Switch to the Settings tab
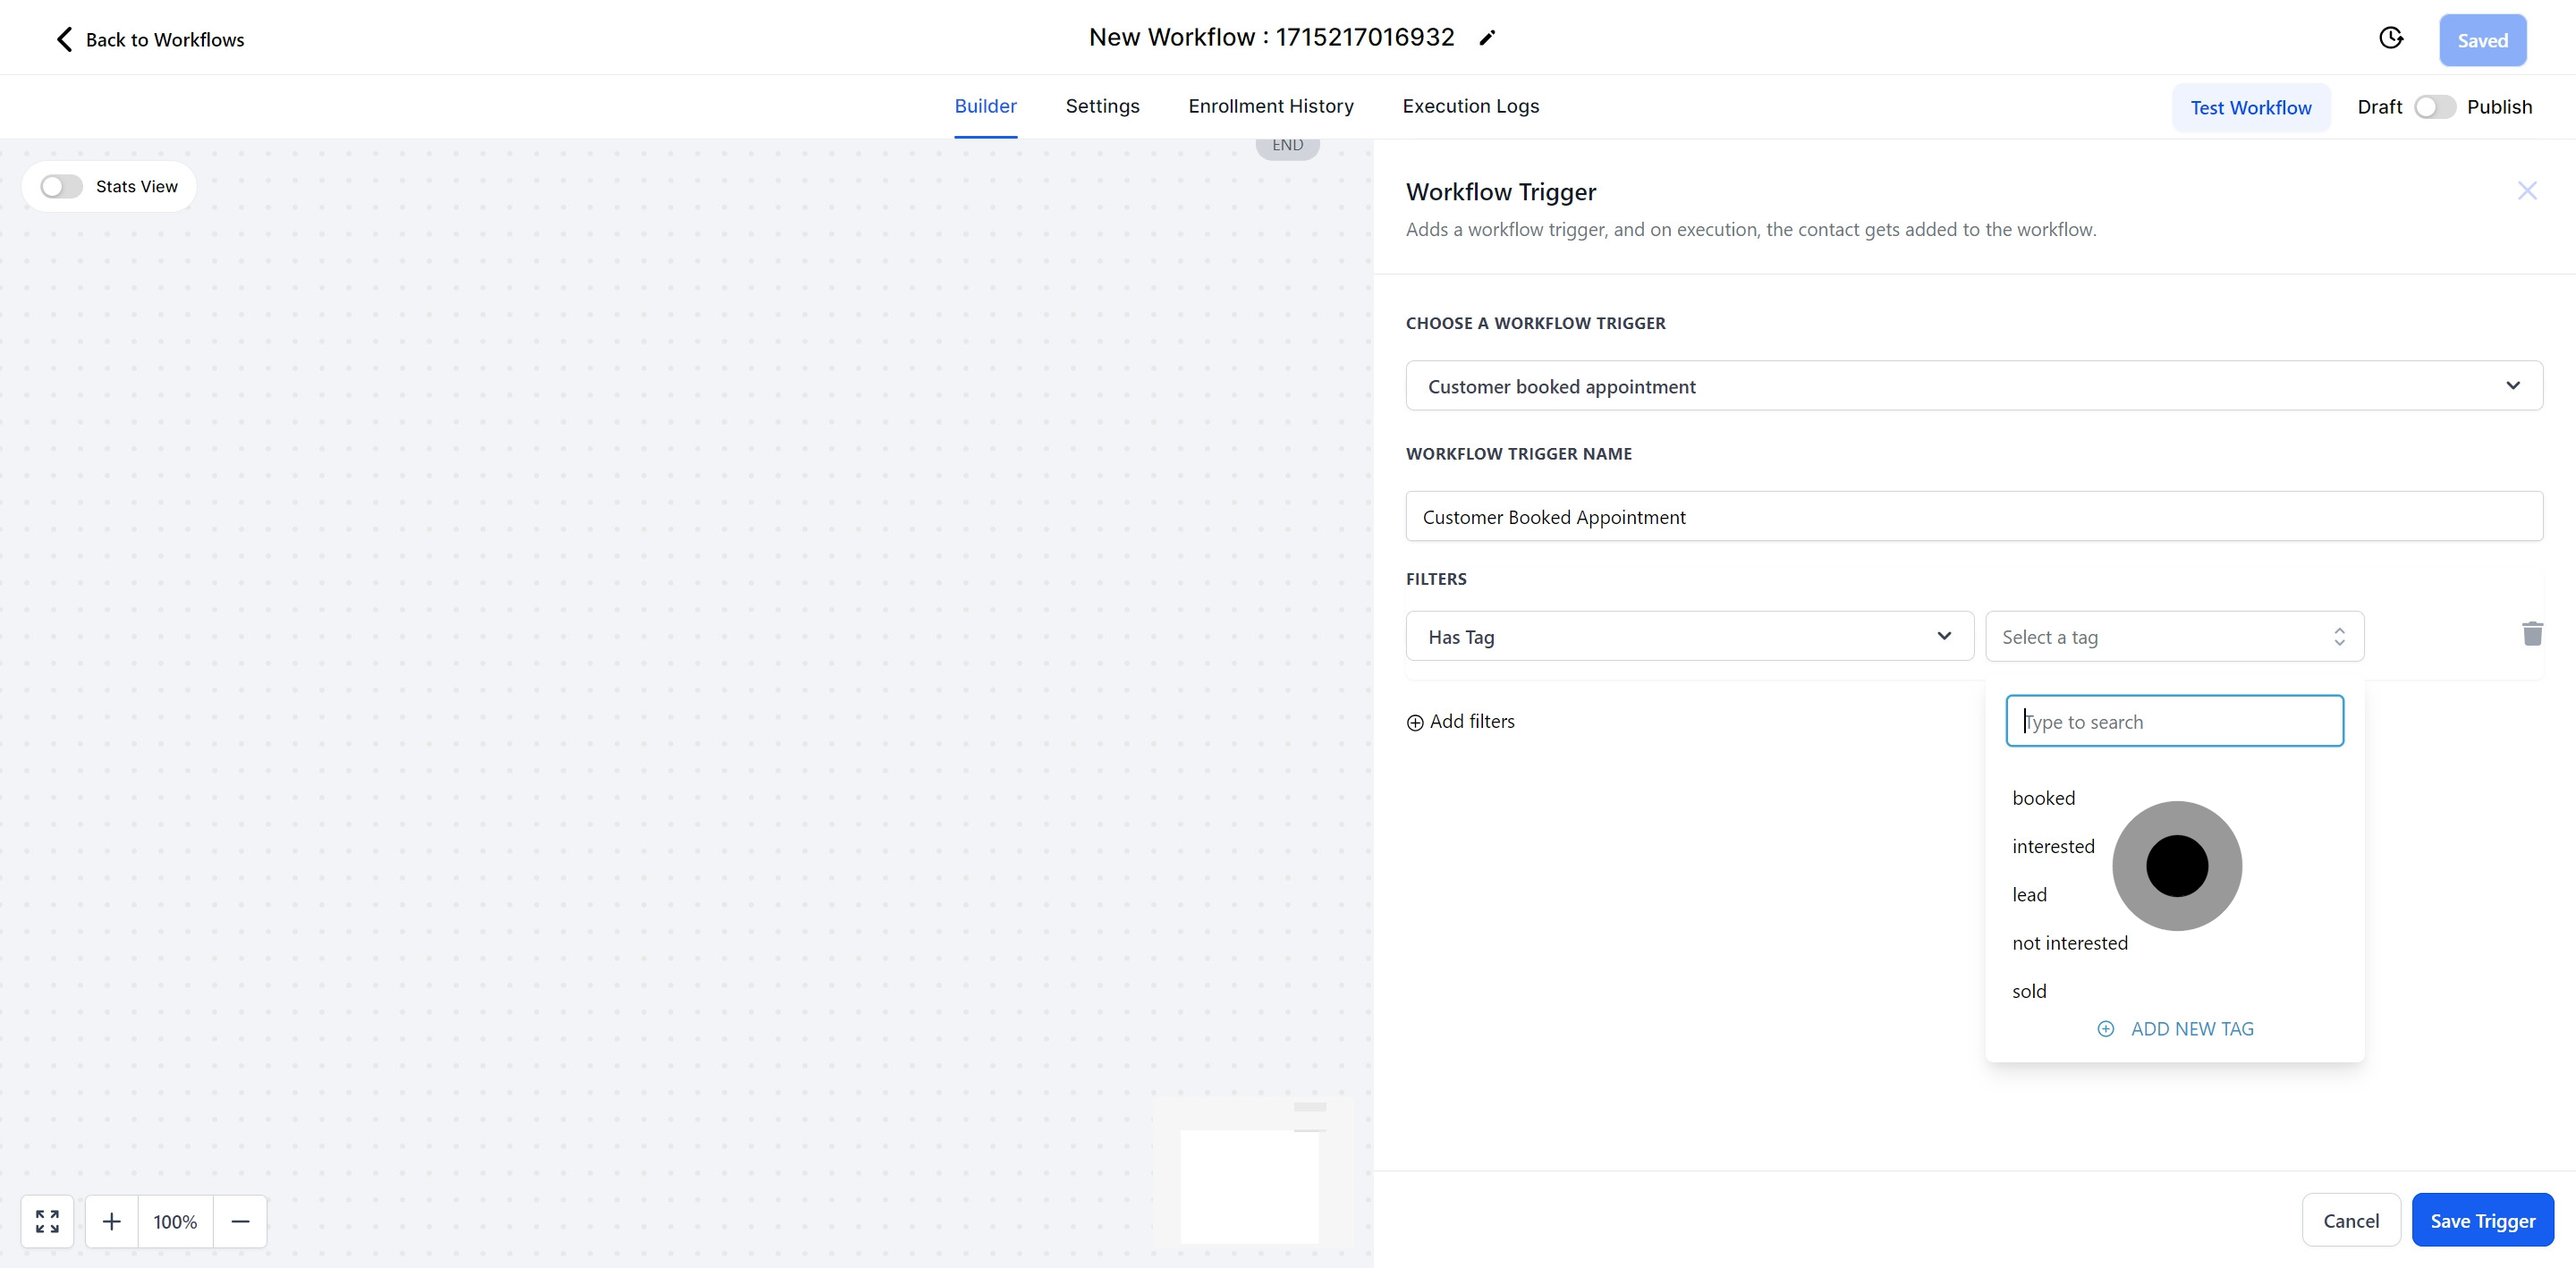This screenshot has width=2576, height=1268. [x=1102, y=106]
